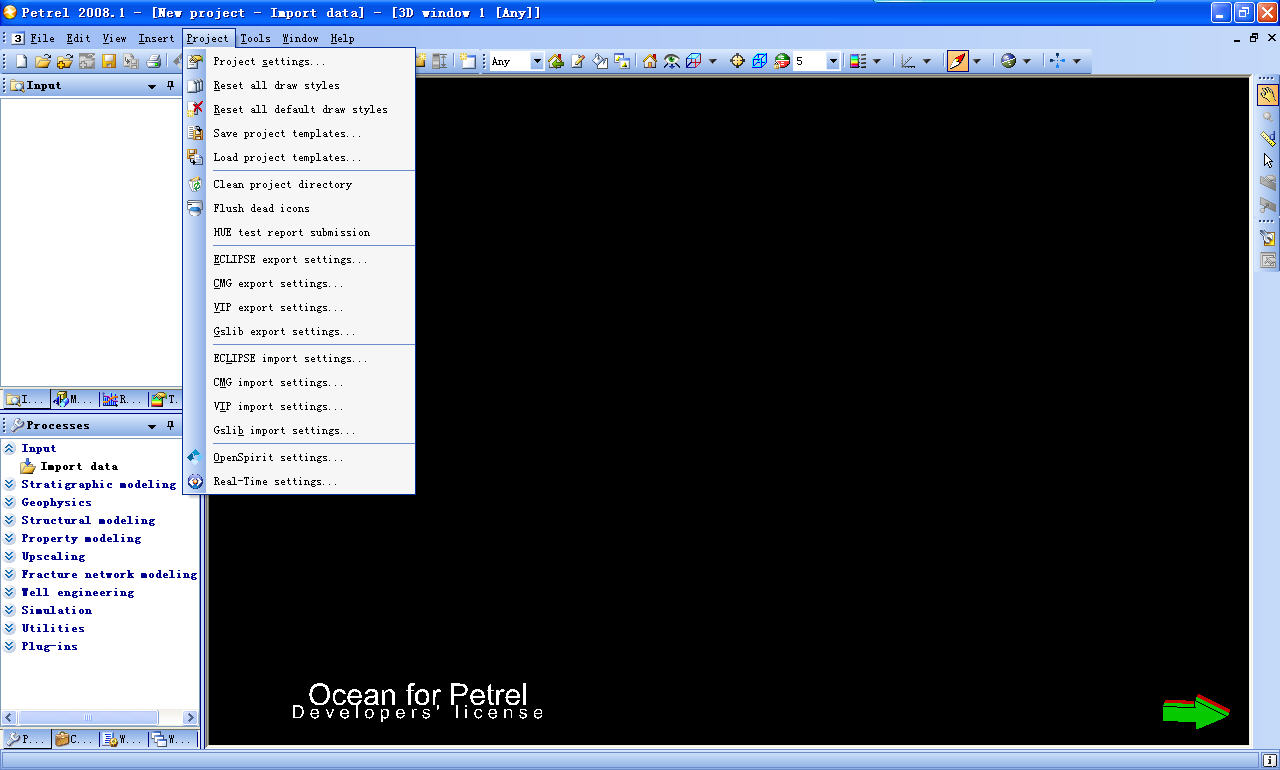This screenshot has height=770, width=1280.
Task: Click the Home view icon
Action: (650, 61)
